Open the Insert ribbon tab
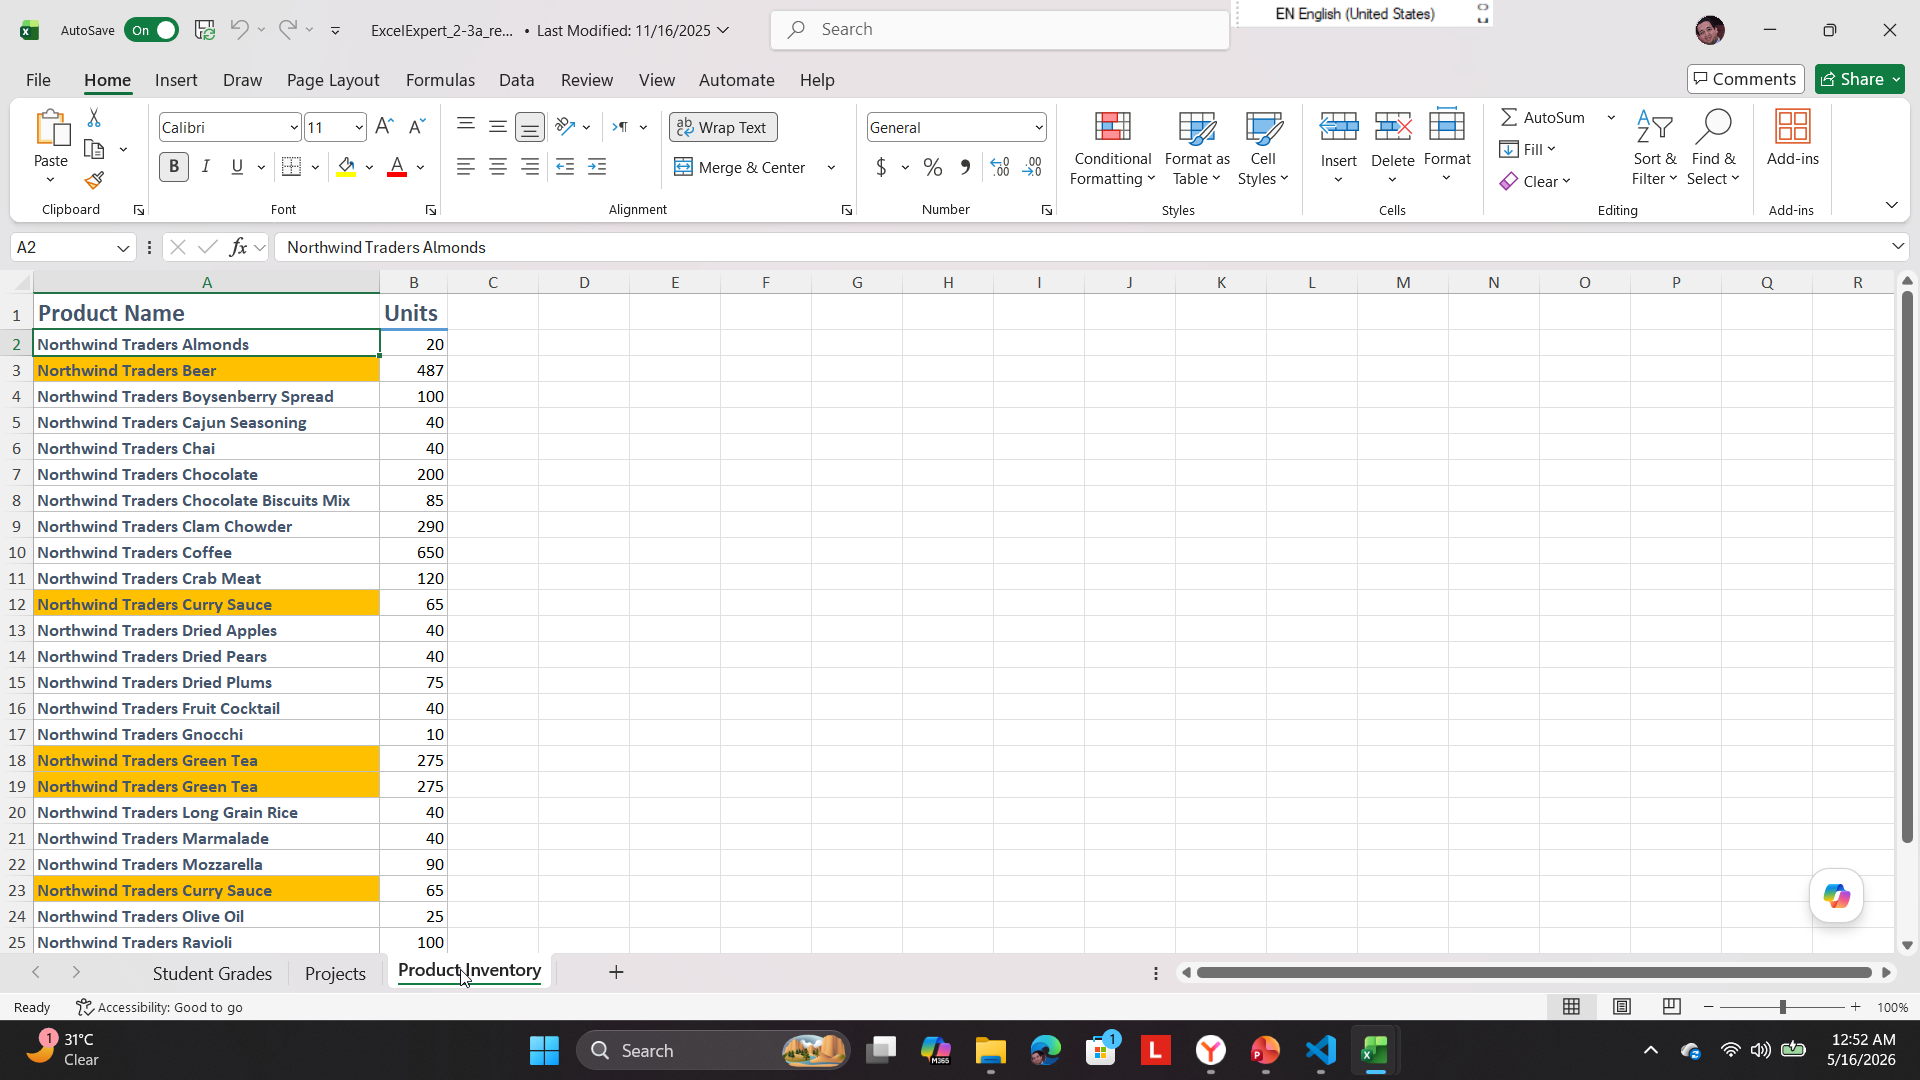This screenshot has height=1080, width=1920. point(176,80)
